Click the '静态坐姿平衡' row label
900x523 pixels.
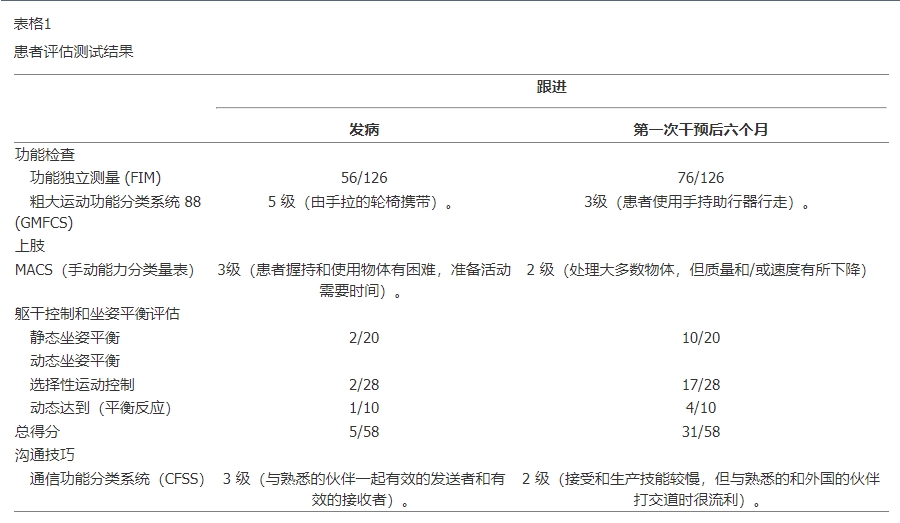click(75, 338)
